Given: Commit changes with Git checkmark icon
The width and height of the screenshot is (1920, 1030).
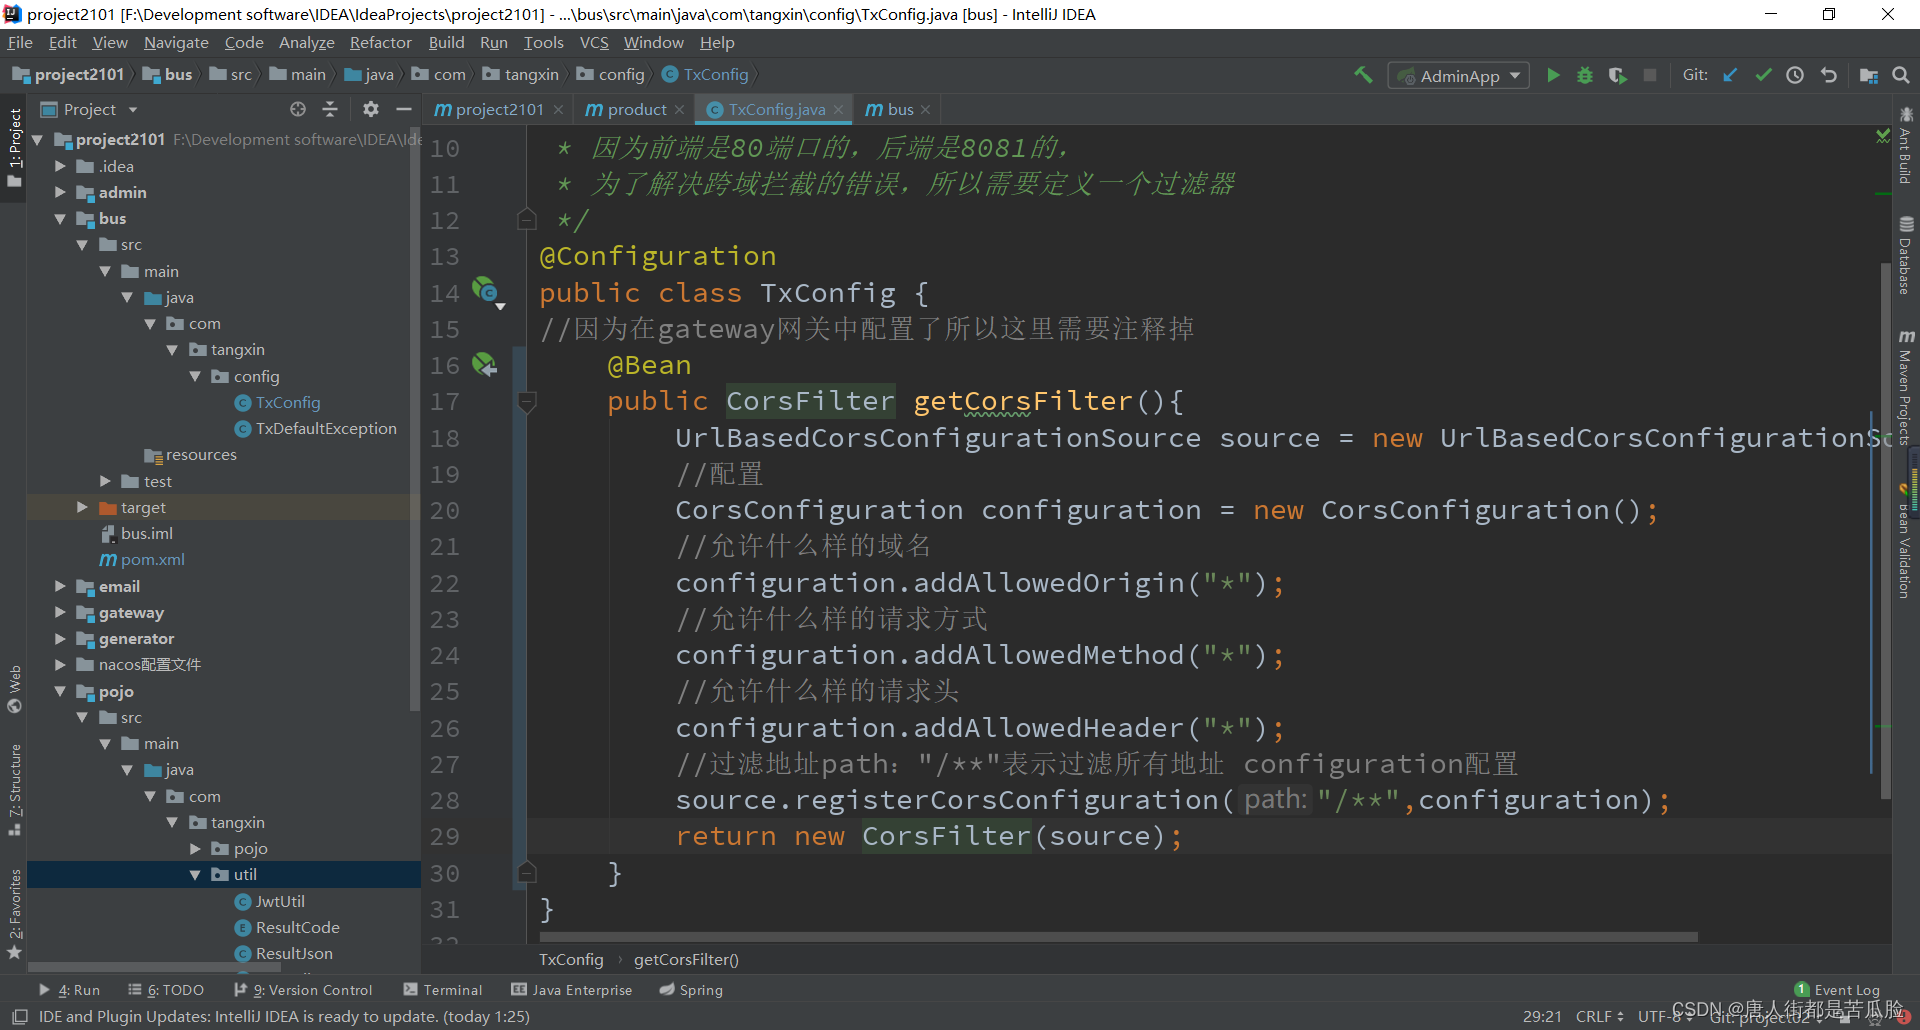Looking at the screenshot, I should click(x=1763, y=75).
